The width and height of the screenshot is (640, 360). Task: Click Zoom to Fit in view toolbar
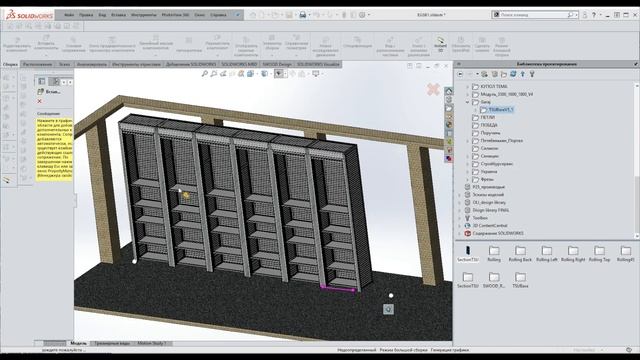click(x=205, y=73)
